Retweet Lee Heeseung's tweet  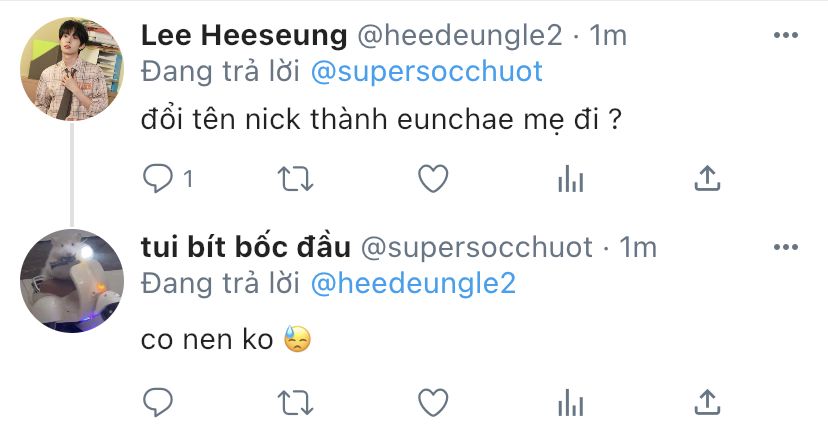coord(295,178)
